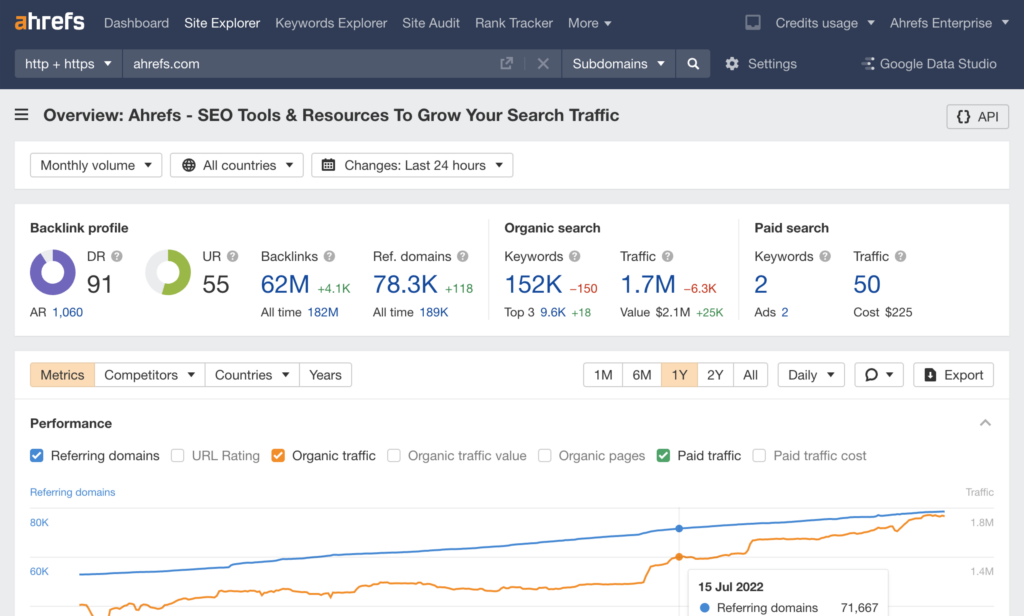Click UR help question mark

(x=232, y=256)
